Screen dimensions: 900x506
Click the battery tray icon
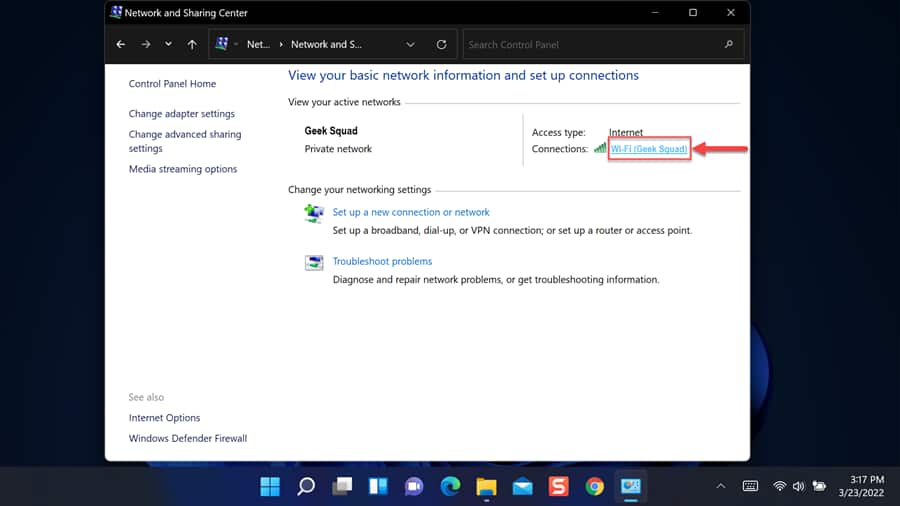point(819,486)
